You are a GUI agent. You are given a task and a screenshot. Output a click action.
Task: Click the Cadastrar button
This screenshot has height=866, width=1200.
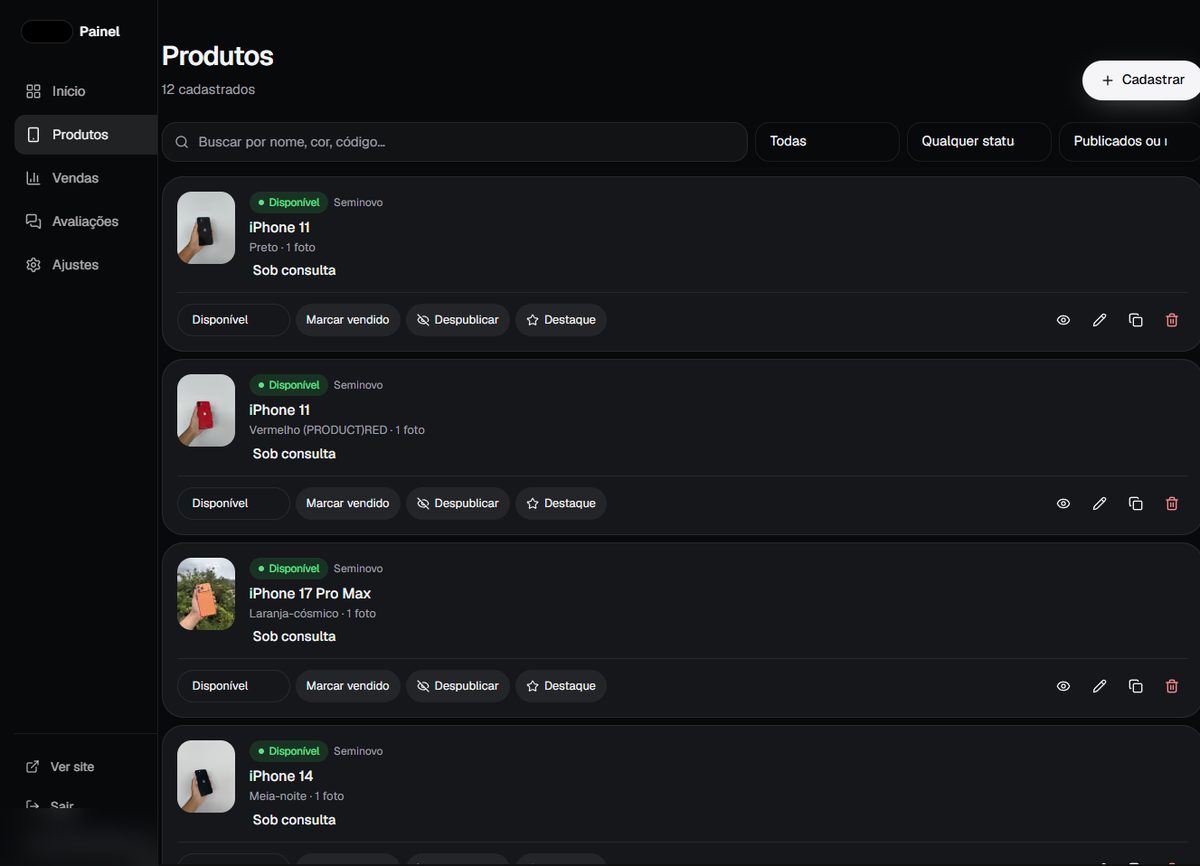[1142, 80]
